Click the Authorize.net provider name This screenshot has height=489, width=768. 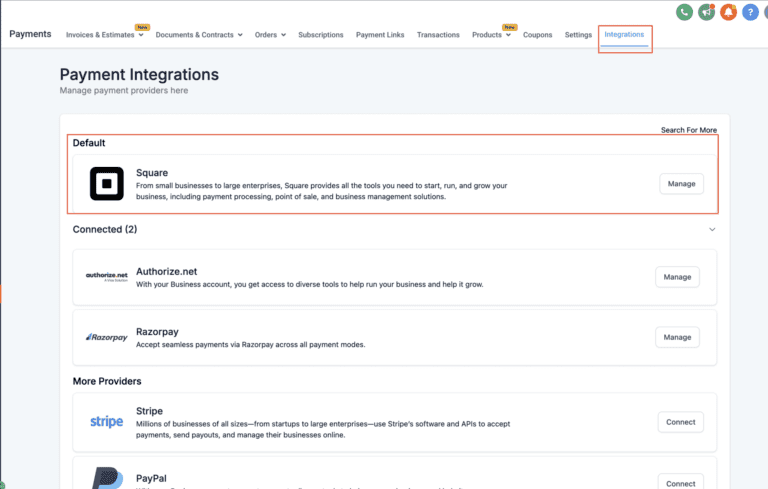pyautogui.click(x=167, y=271)
